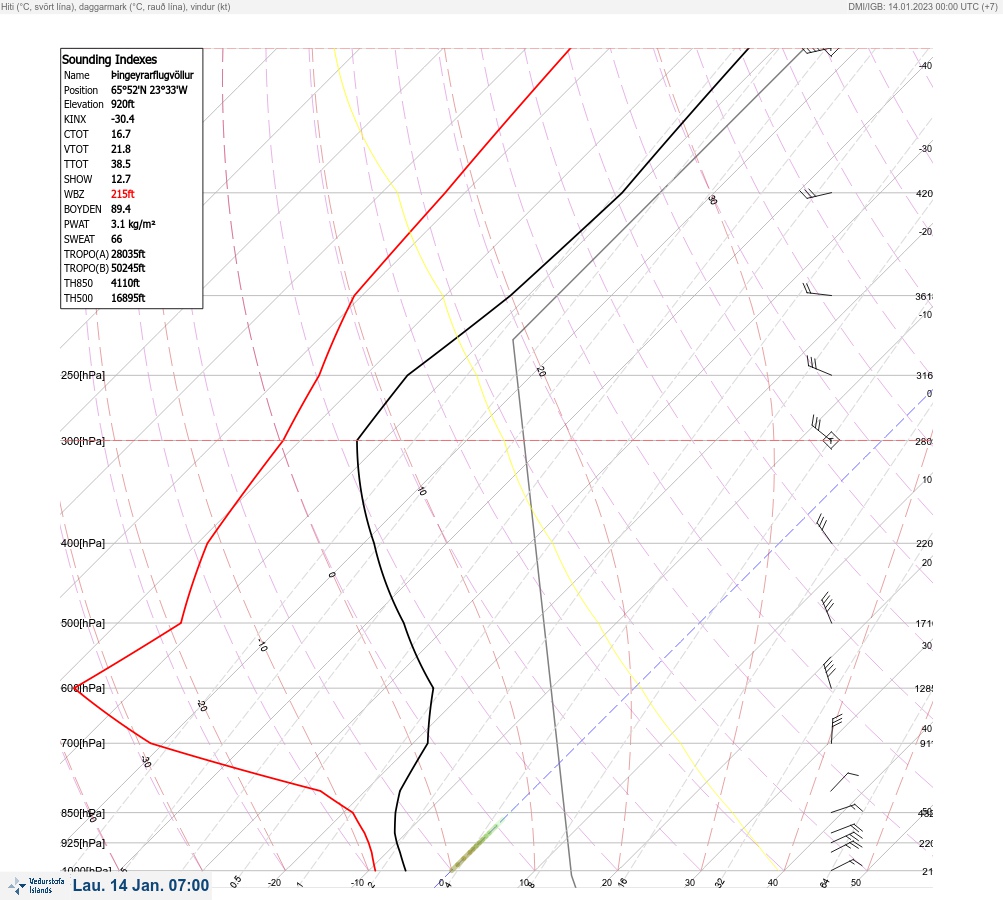Click the TH850 value 4110ft
The width and height of the screenshot is (1003, 900).
(x=125, y=283)
